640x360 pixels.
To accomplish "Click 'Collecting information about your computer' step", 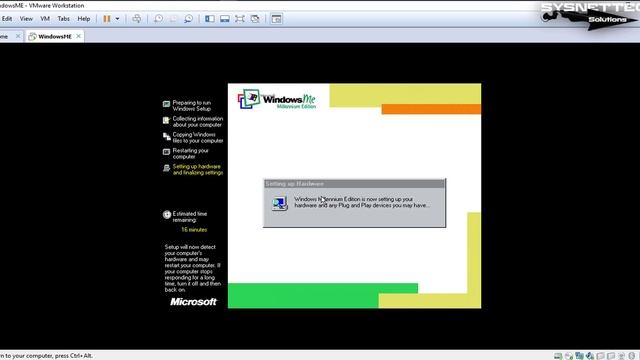I will [x=198, y=122].
